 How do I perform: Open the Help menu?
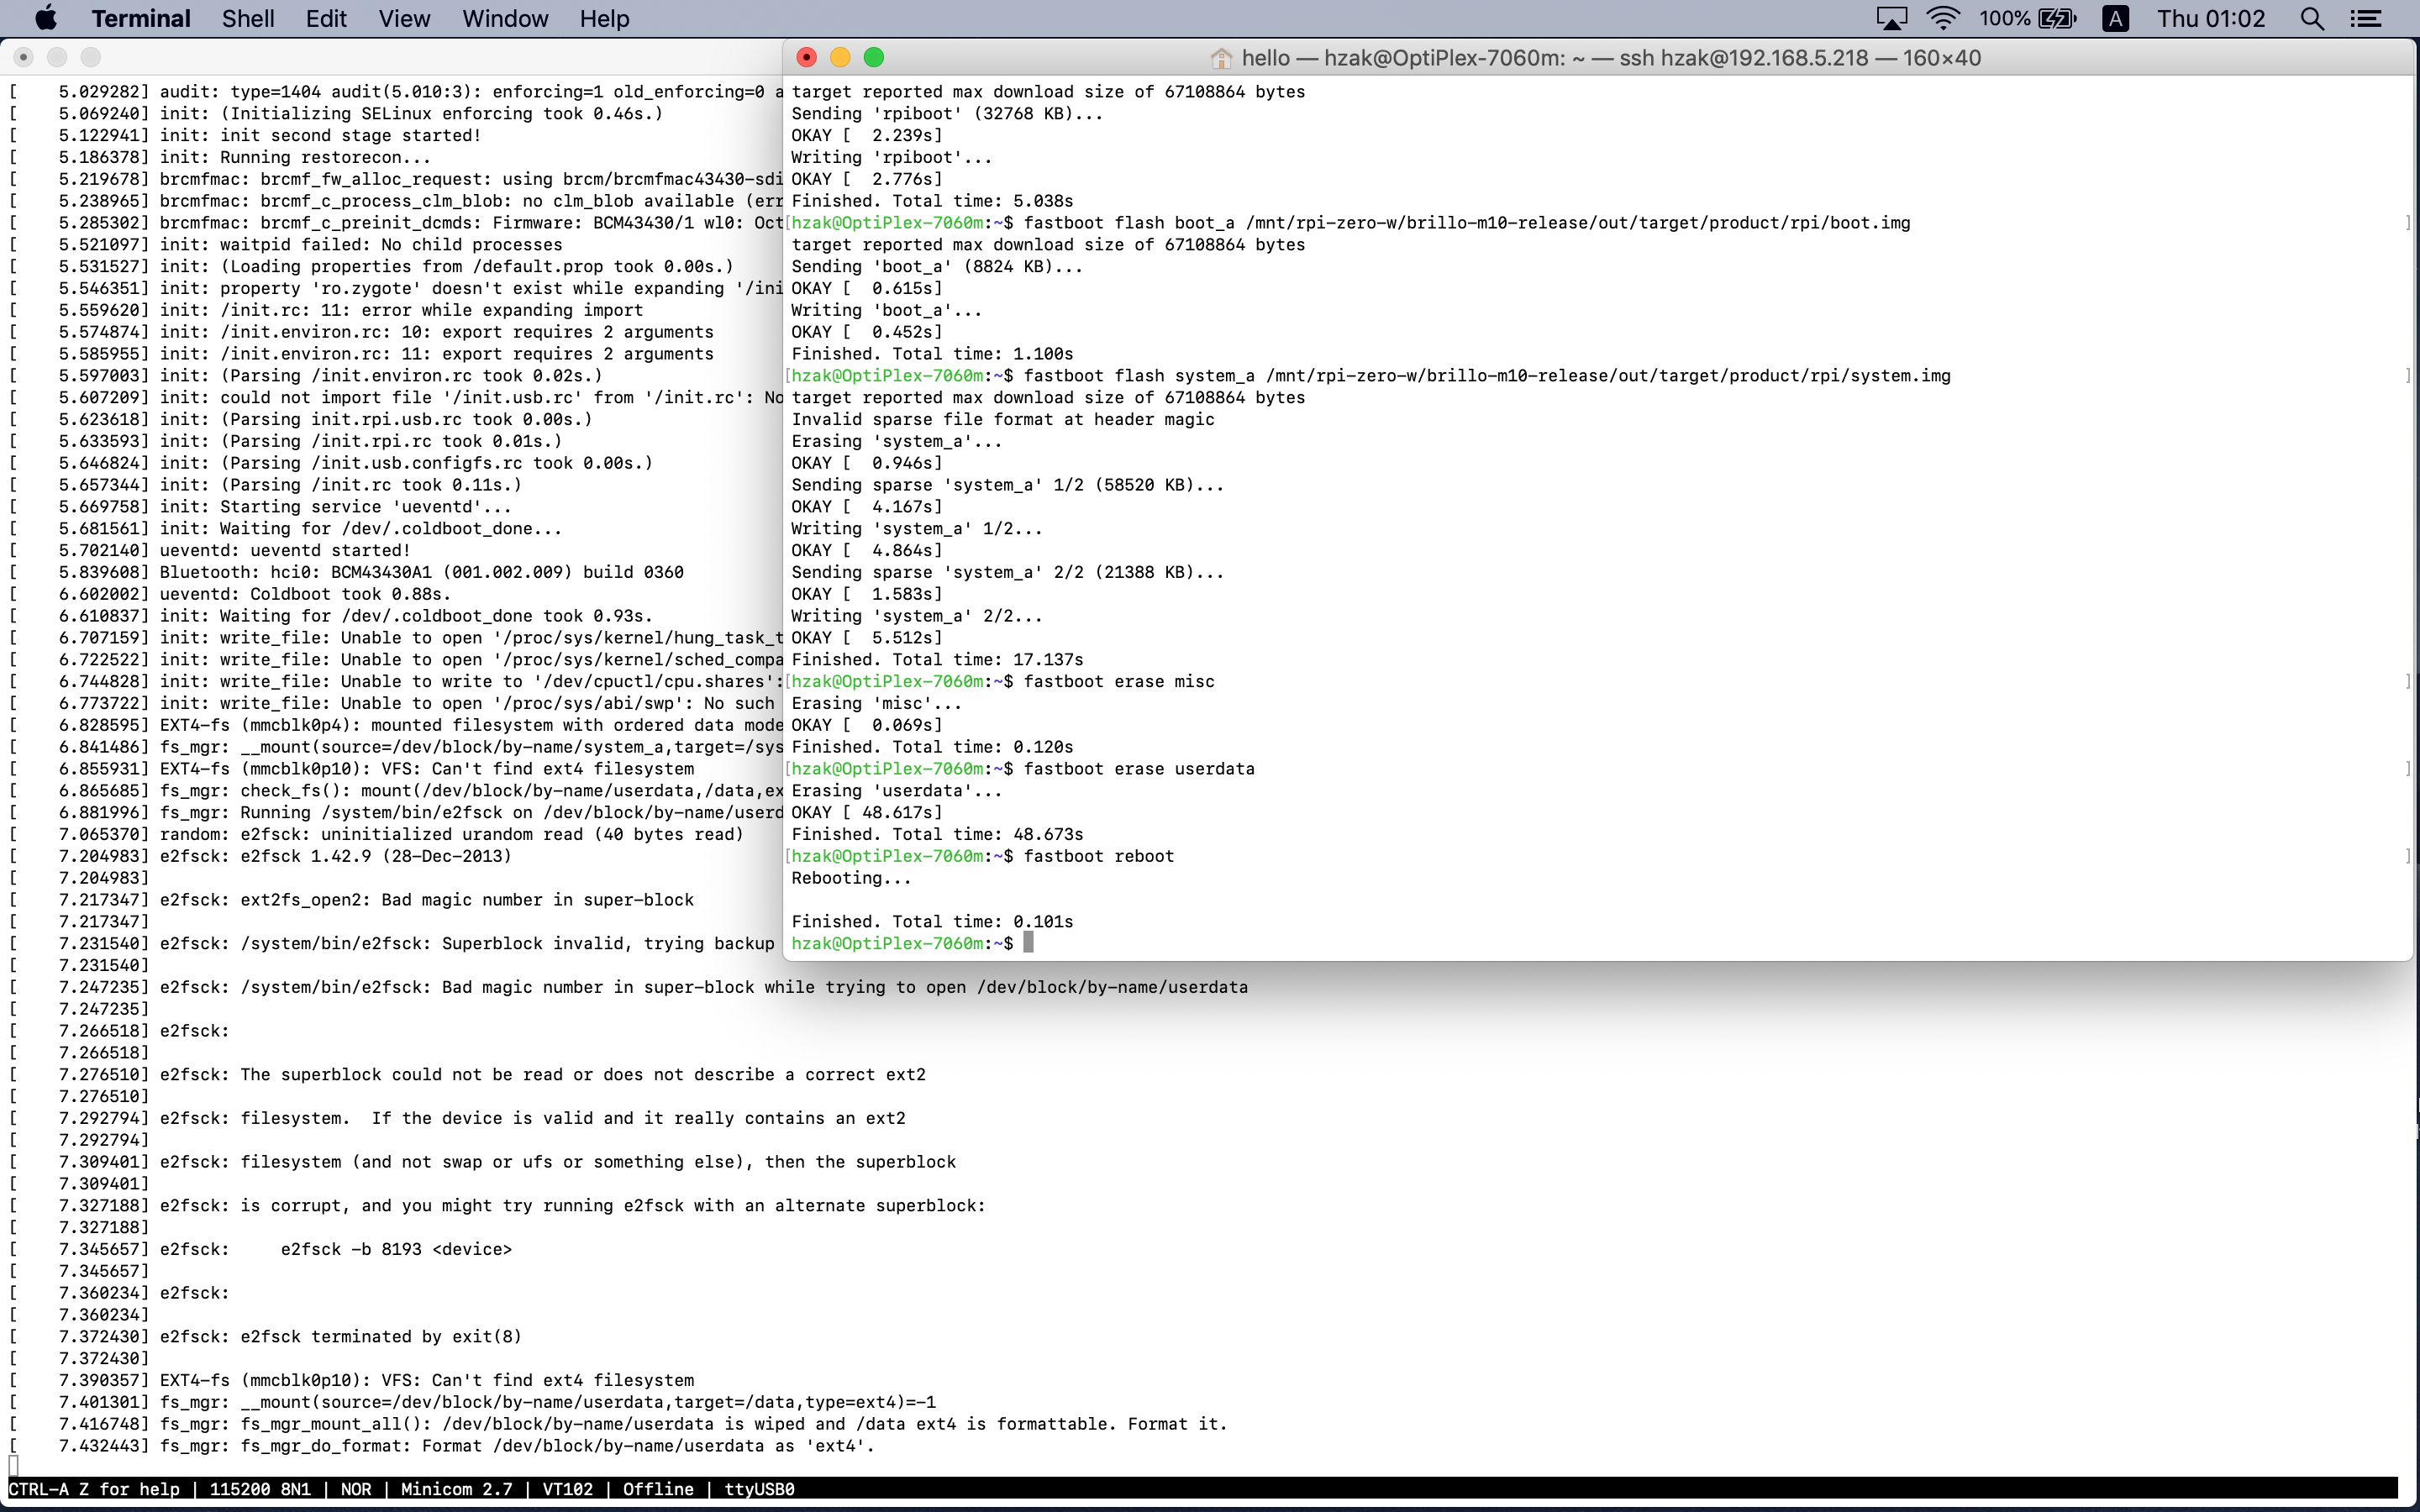[x=604, y=18]
